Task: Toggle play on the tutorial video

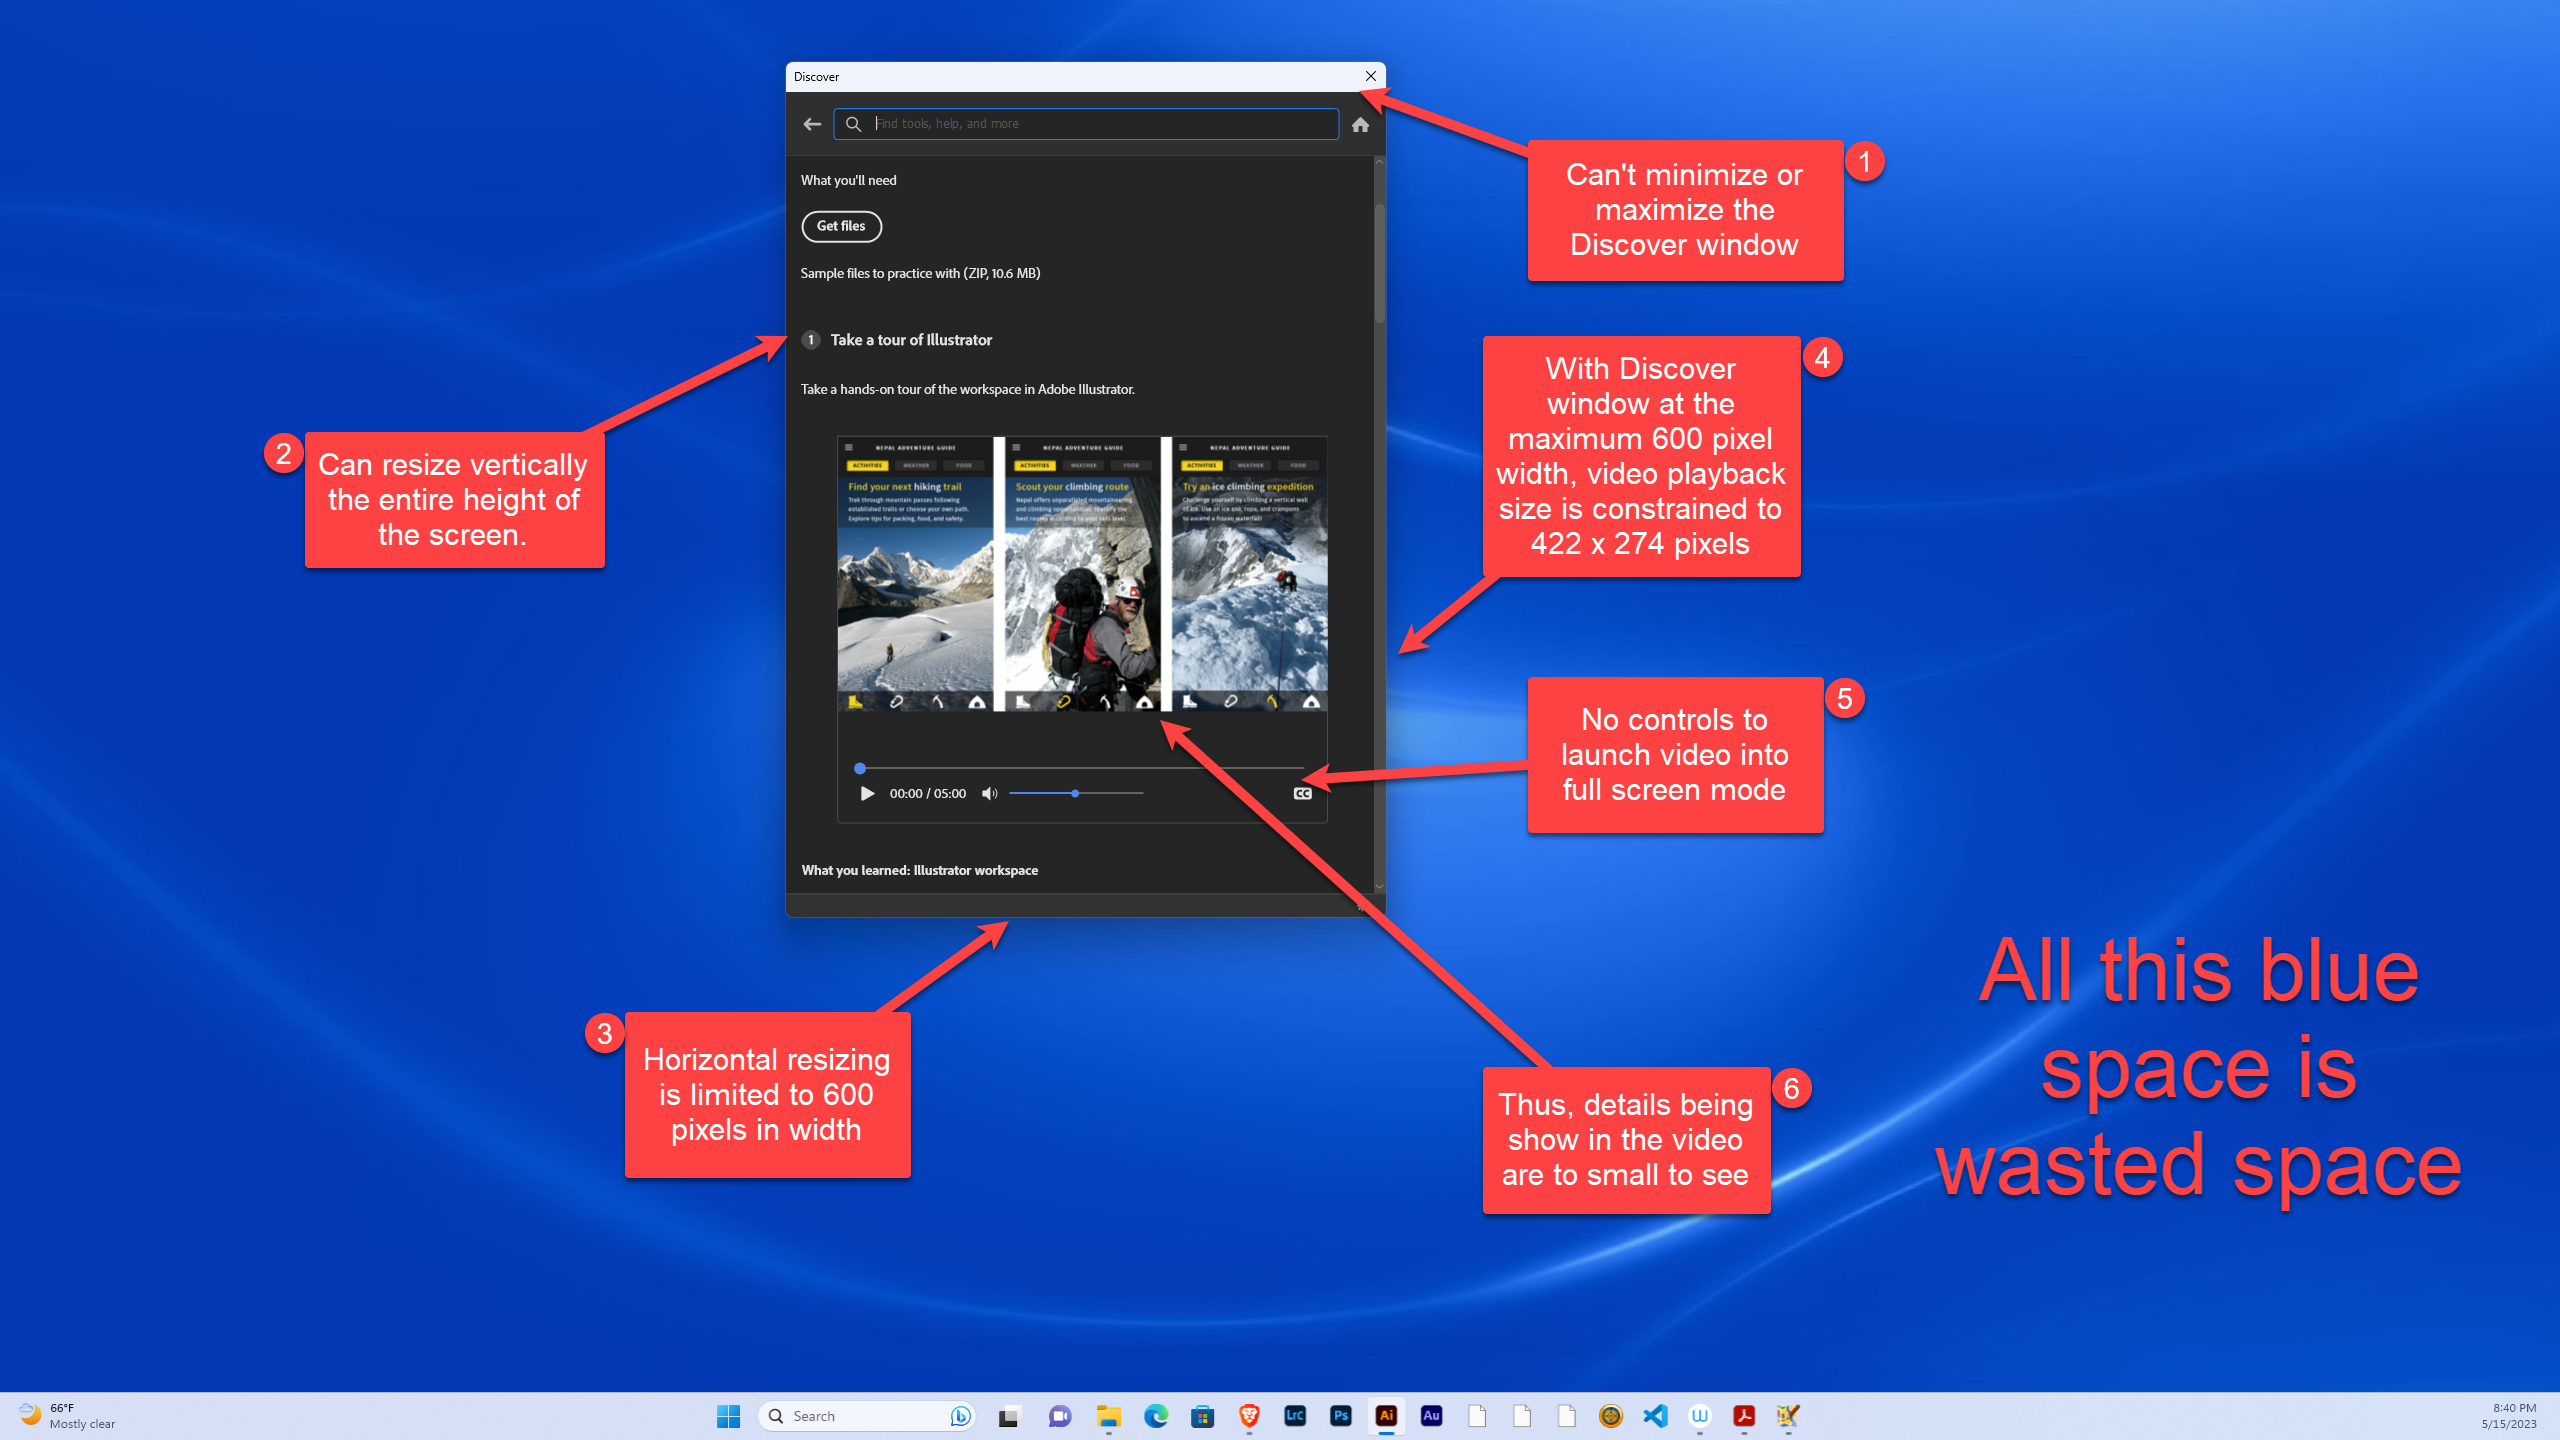Action: click(866, 793)
